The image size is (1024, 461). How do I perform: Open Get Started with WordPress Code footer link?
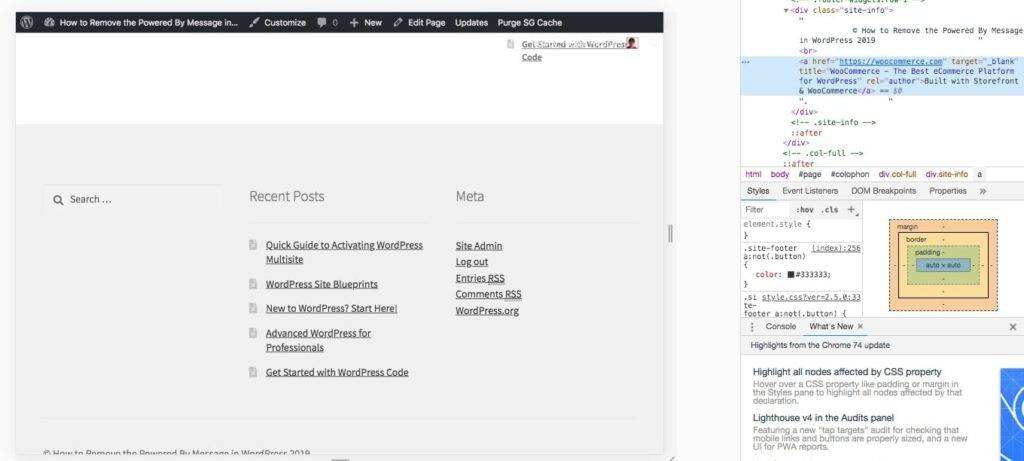click(337, 372)
